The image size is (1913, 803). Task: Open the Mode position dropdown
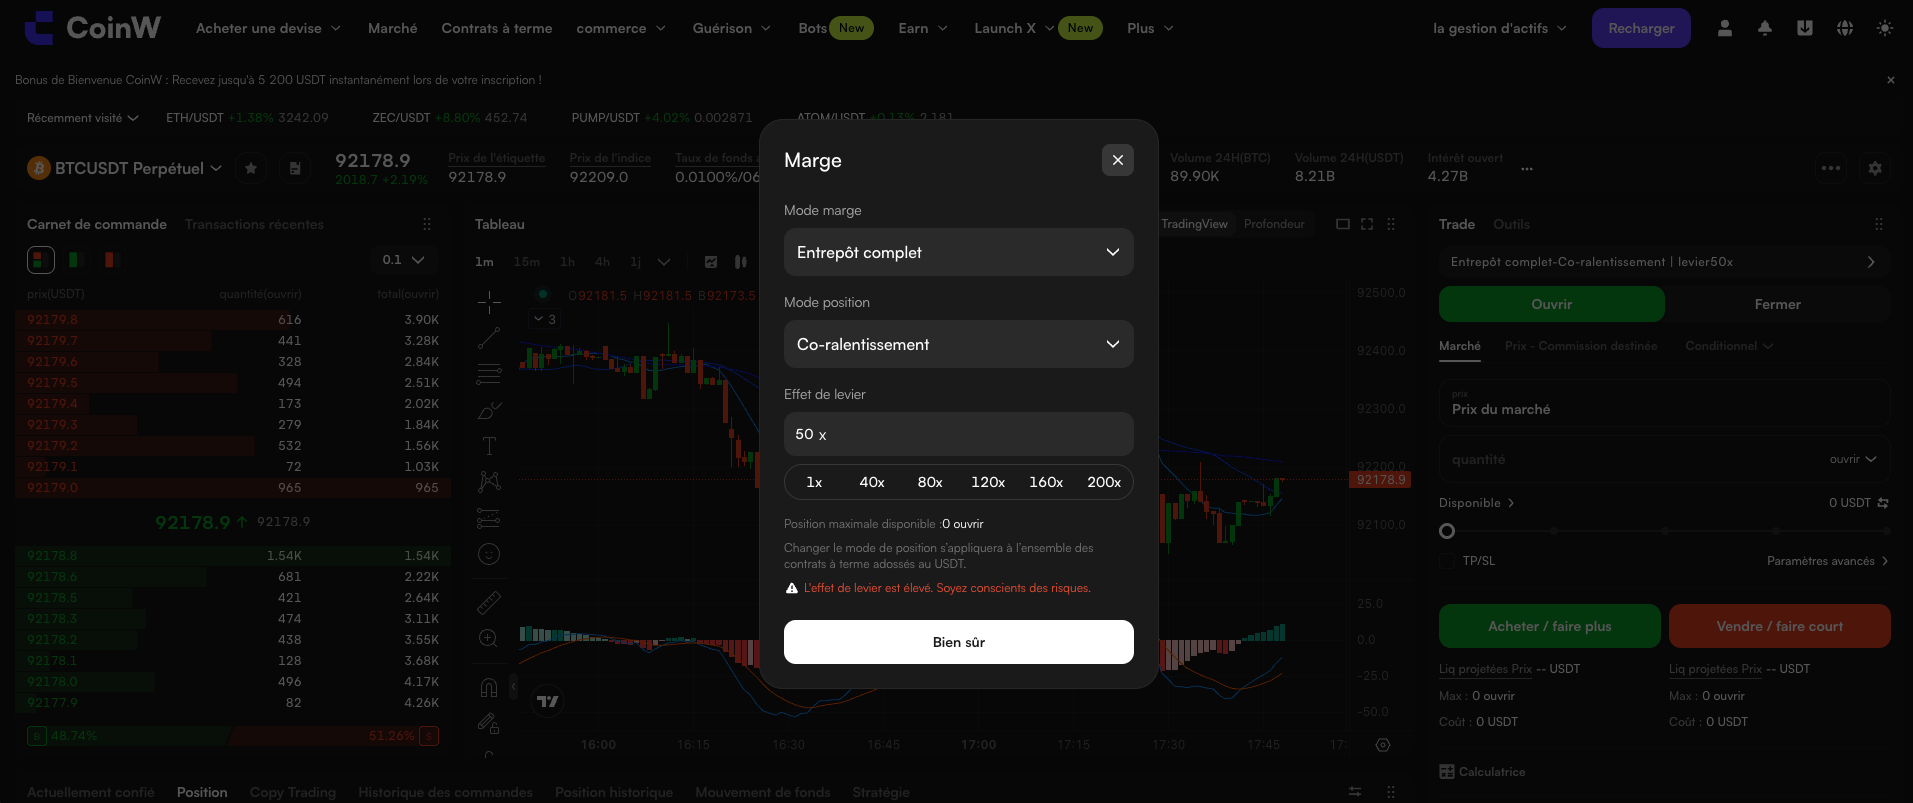pyautogui.click(x=959, y=344)
